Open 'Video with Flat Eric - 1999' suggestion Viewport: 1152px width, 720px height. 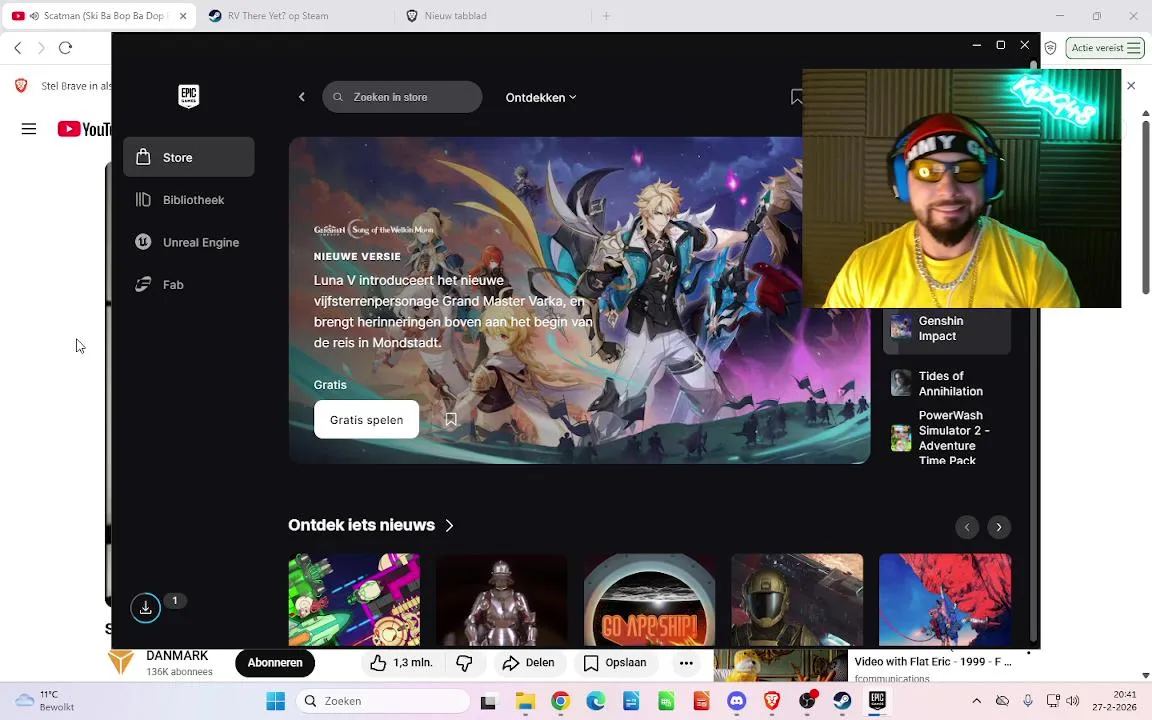[933, 662]
